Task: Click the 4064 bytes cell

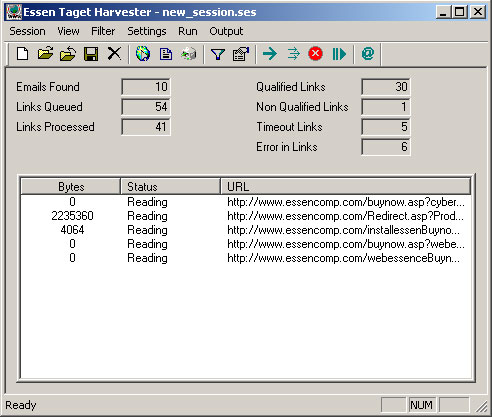Action: click(x=72, y=230)
